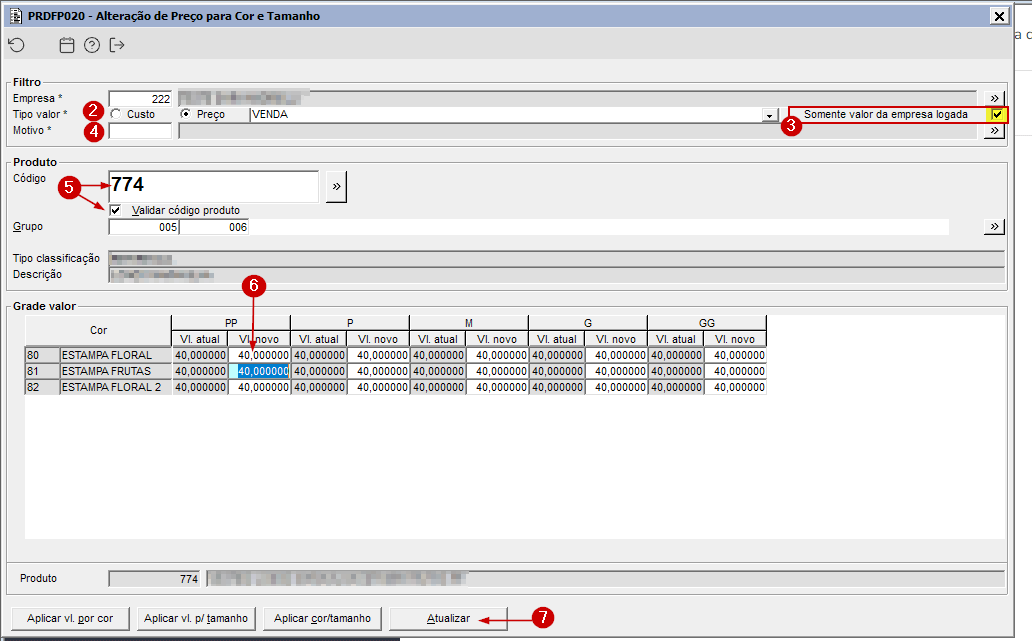
Task: Click the Grupo field with 006
Action: tap(215, 227)
